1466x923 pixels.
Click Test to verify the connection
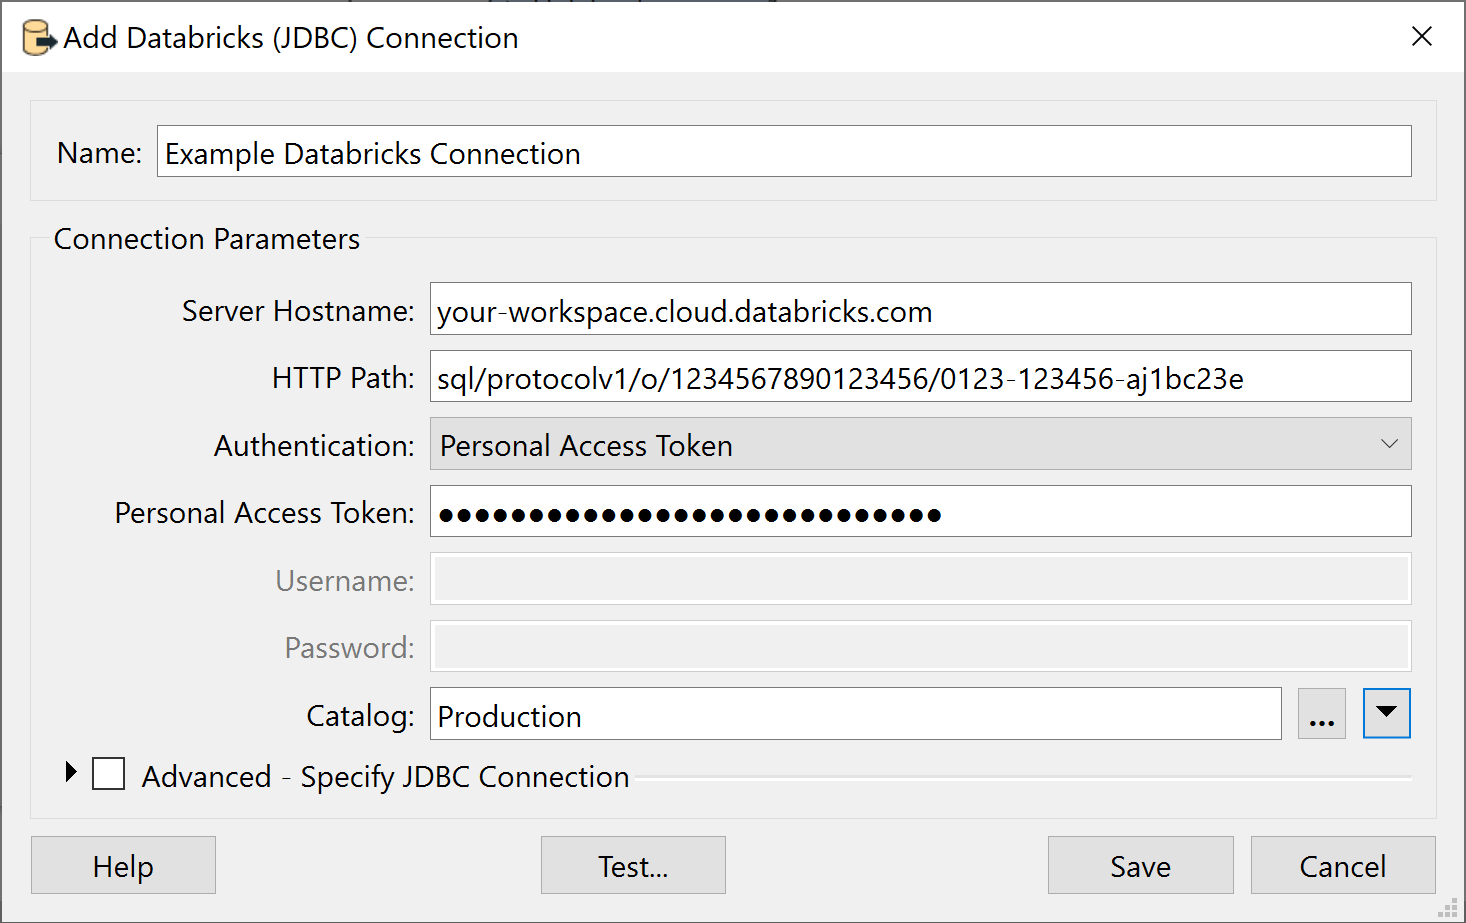tap(632, 865)
